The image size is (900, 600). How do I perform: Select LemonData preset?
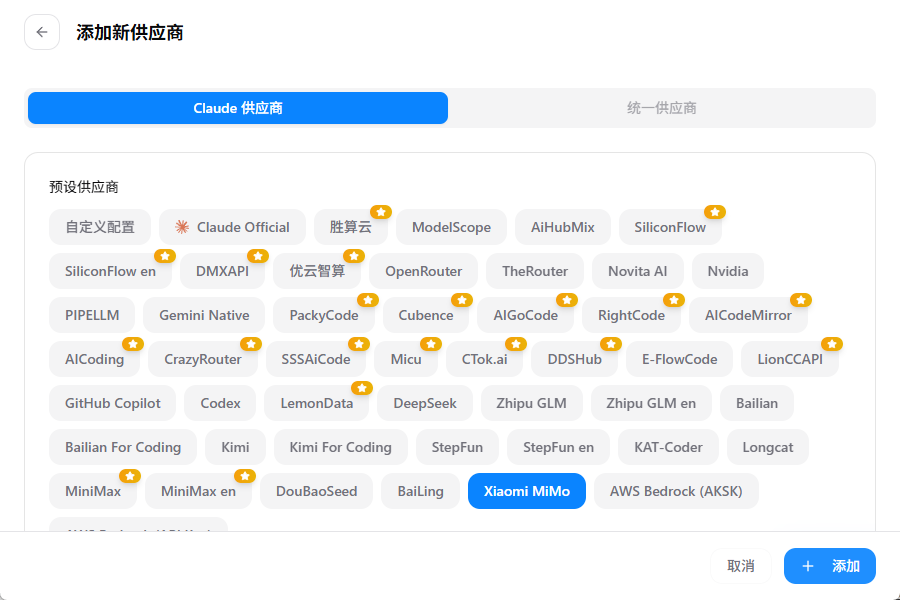click(317, 403)
